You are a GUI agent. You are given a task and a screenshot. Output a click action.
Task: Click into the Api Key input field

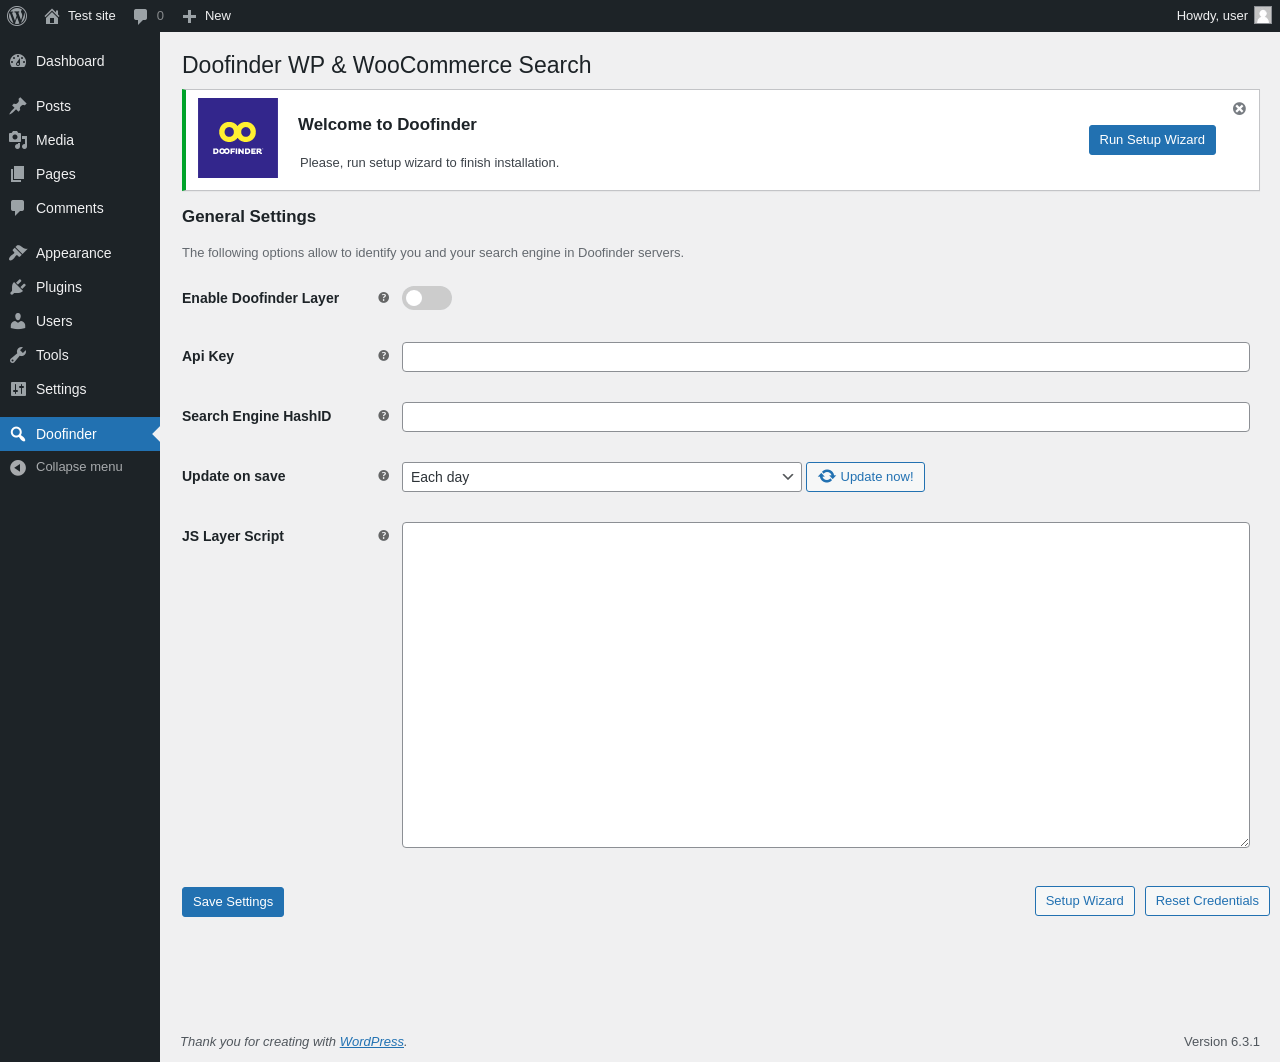826,357
